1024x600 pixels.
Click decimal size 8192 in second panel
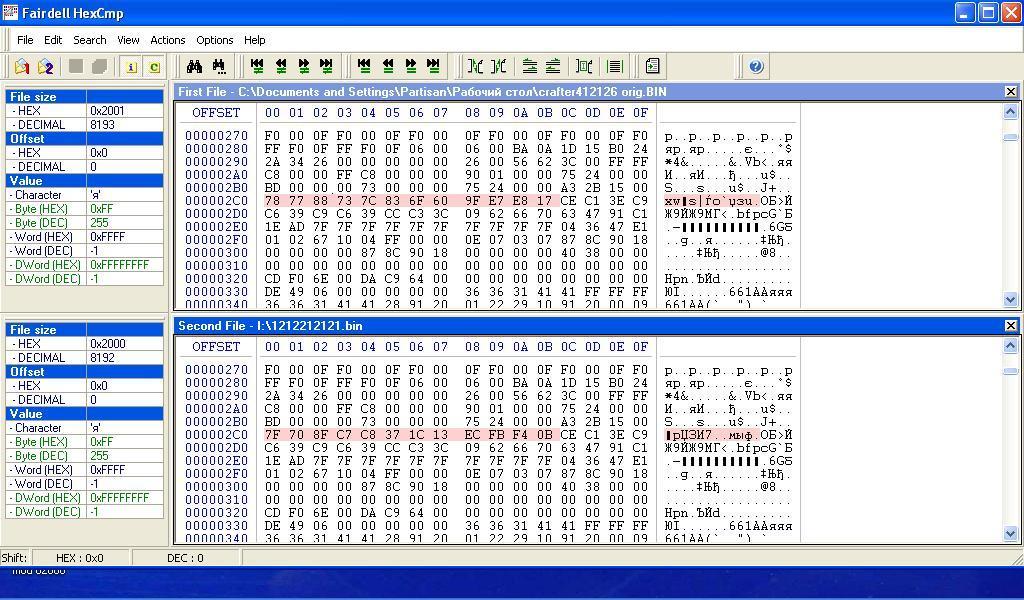coord(125,358)
